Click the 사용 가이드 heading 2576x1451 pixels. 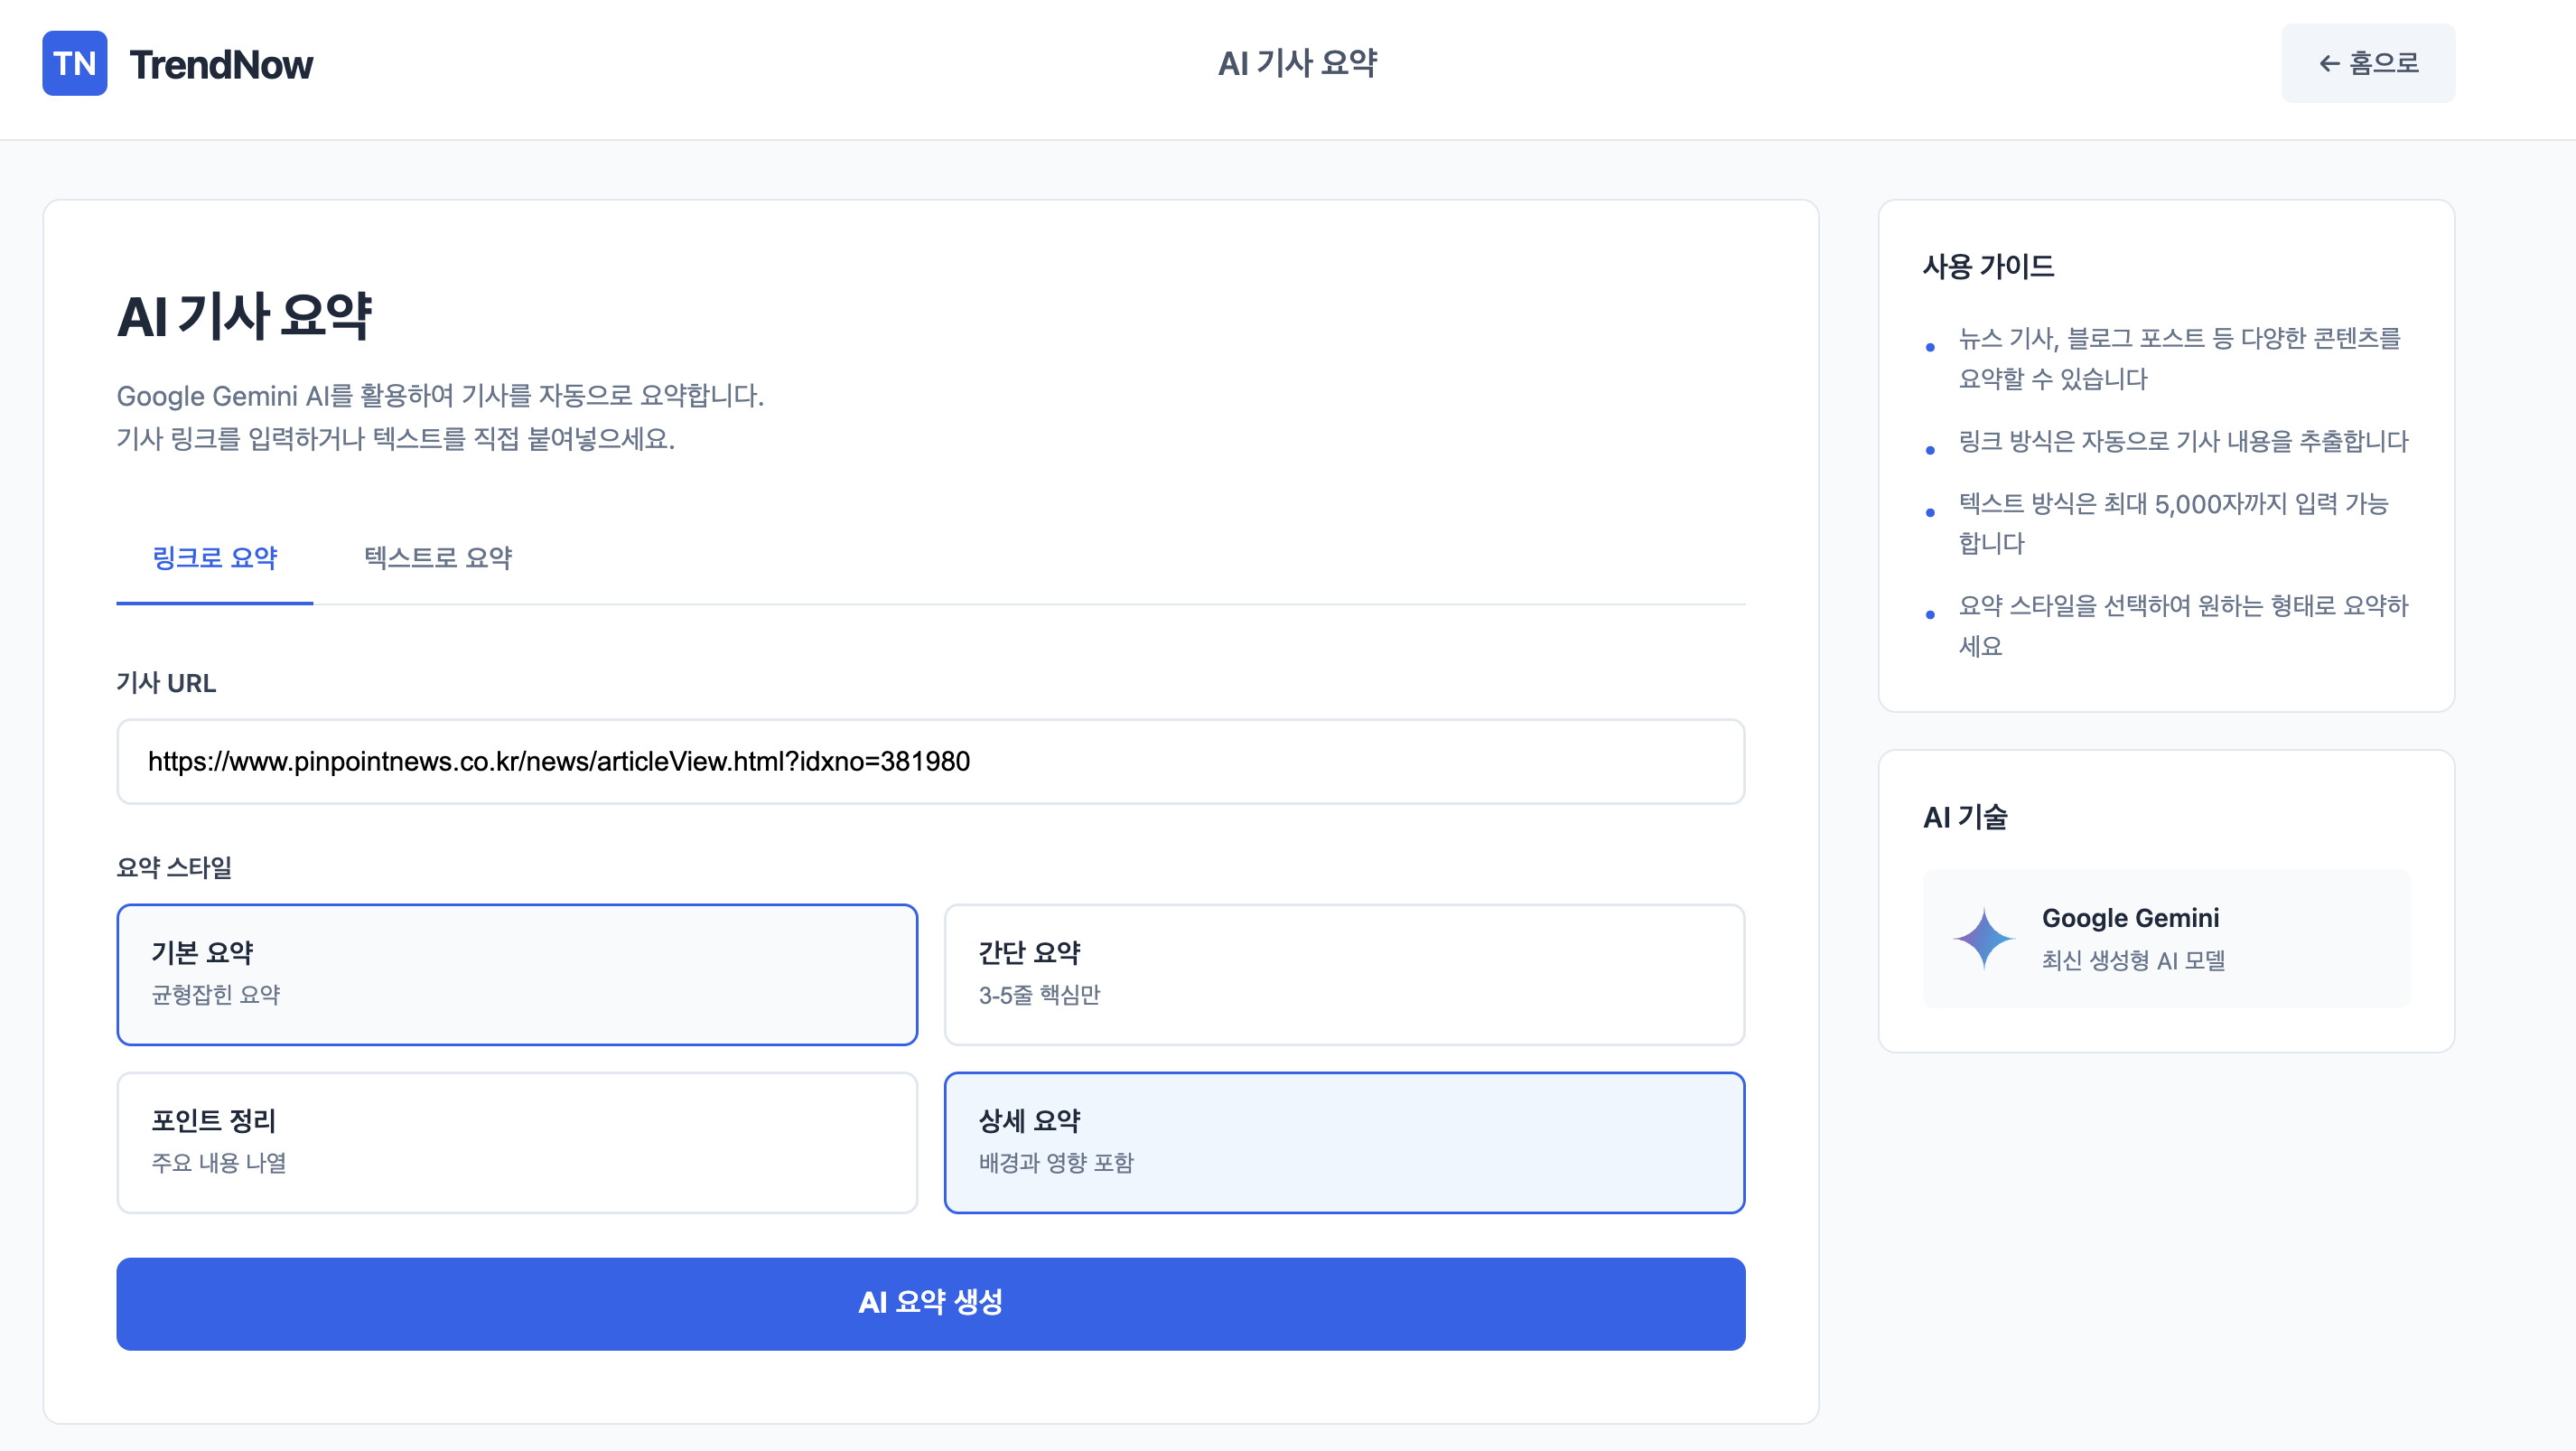pos(1988,266)
